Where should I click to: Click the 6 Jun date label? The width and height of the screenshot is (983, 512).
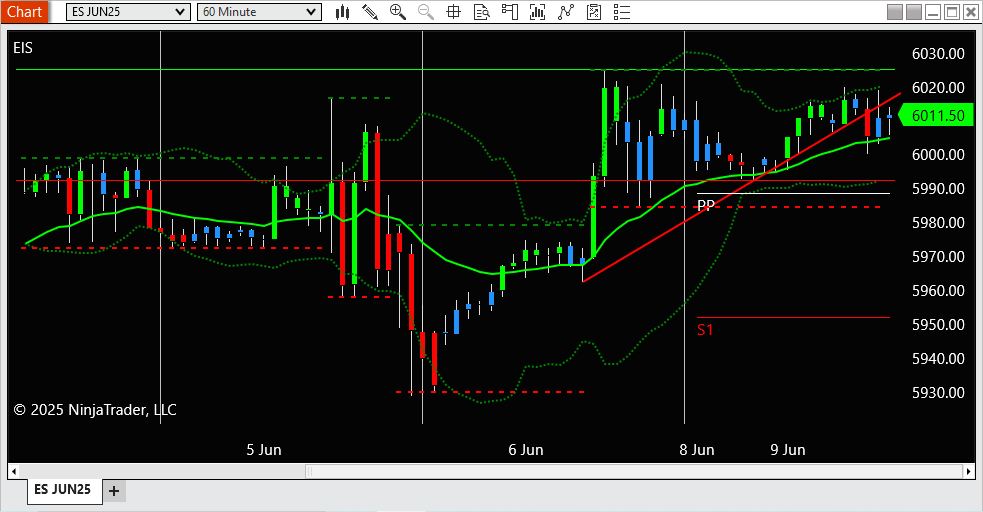tap(526, 450)
